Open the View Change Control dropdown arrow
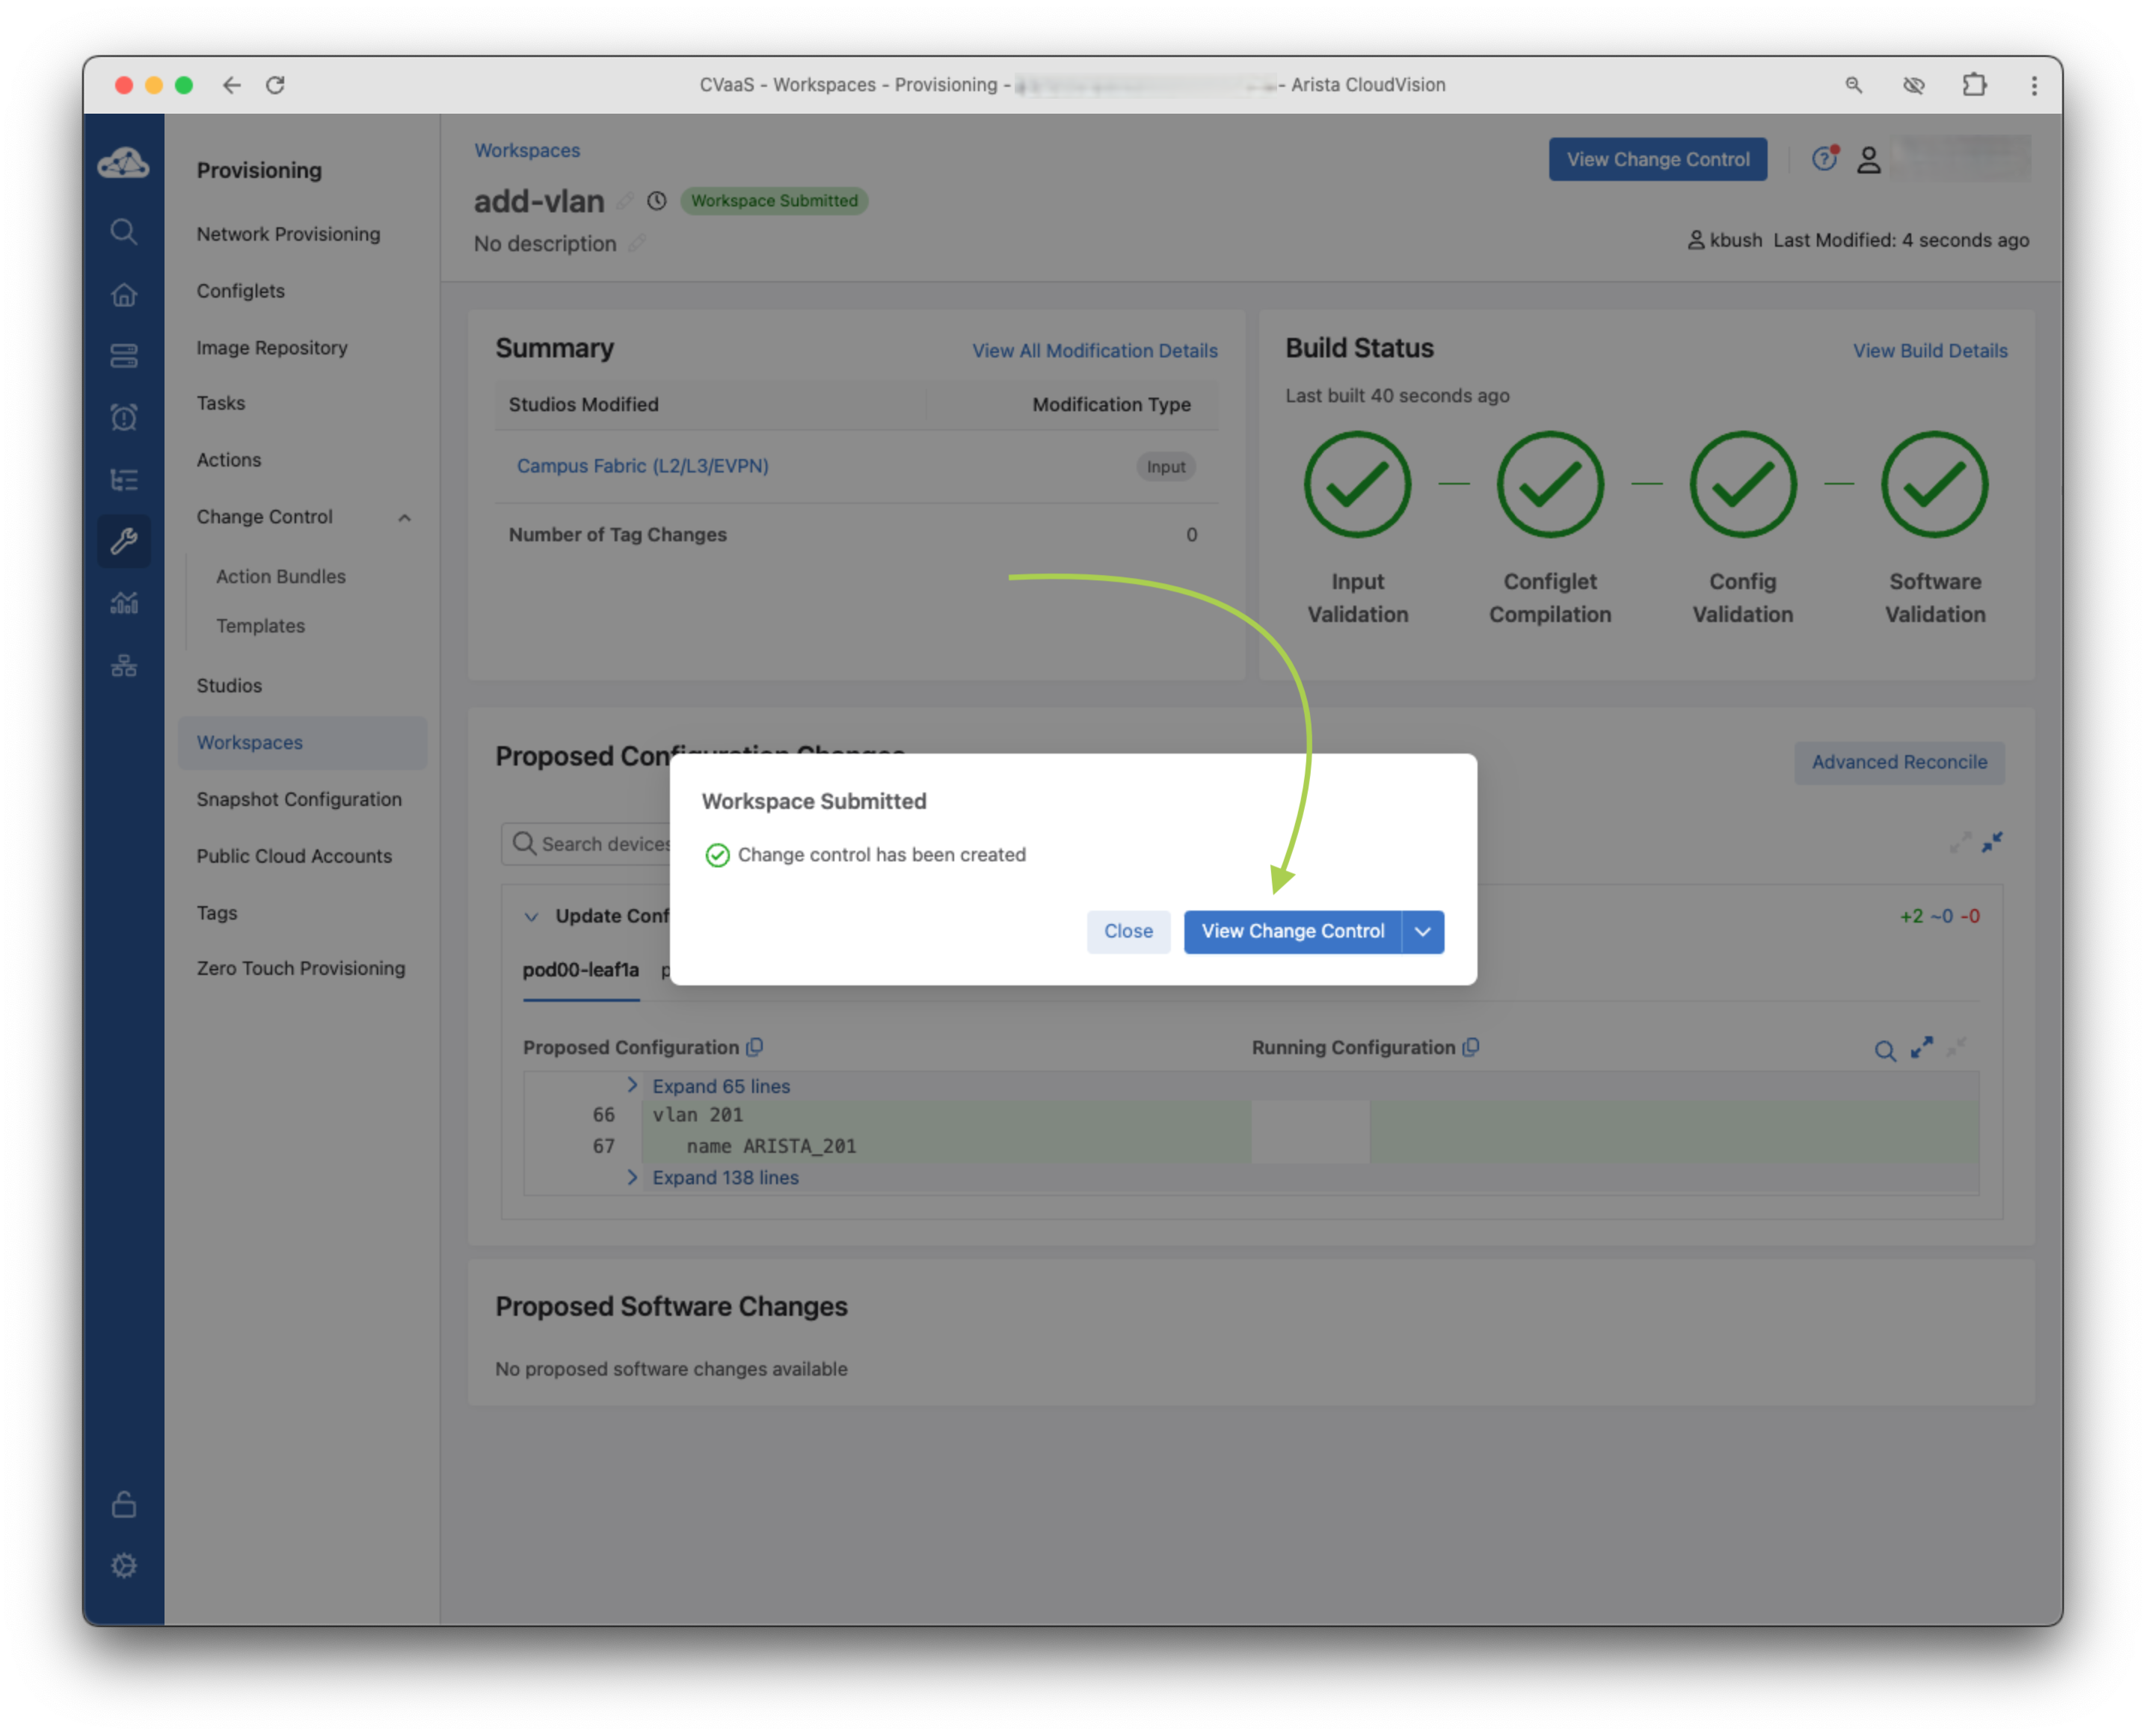 click(x=1422, y=931)
